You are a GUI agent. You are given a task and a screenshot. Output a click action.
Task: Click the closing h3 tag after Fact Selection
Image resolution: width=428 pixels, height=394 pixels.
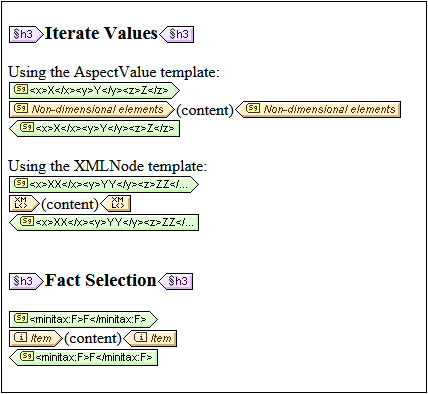(x=176, y=281)
